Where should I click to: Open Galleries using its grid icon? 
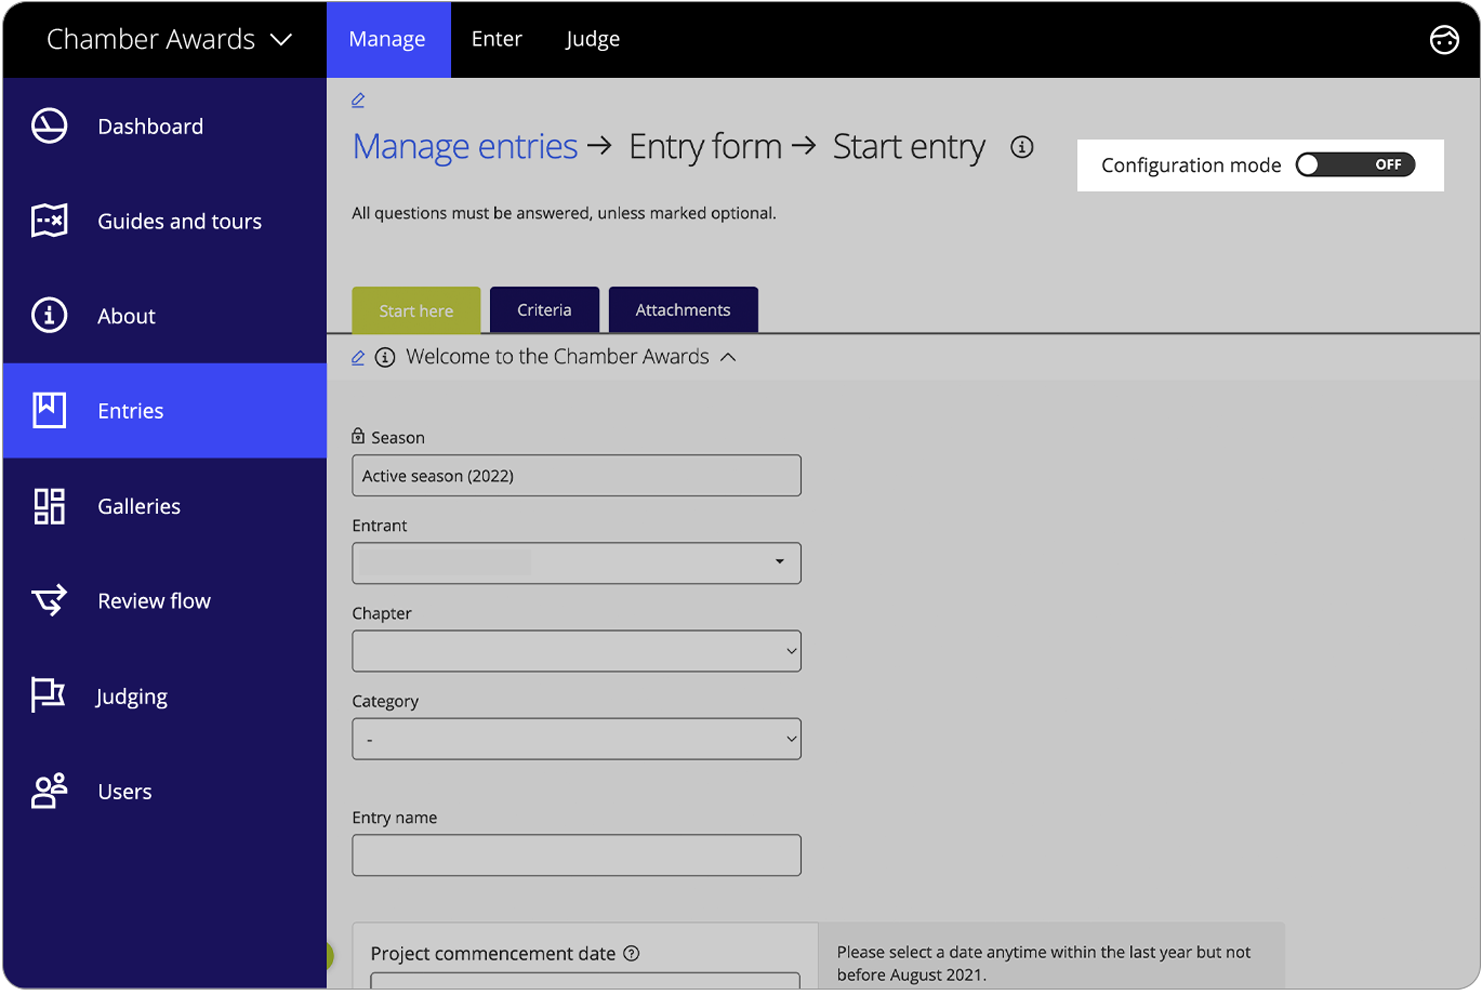48,506
